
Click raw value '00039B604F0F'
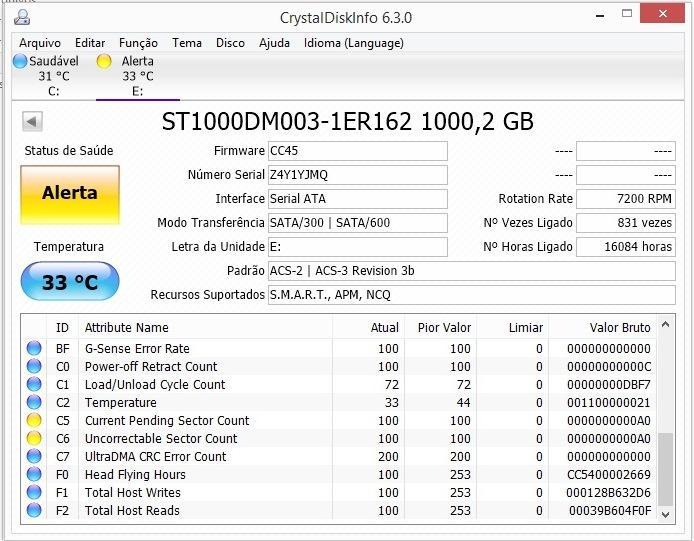610,510
